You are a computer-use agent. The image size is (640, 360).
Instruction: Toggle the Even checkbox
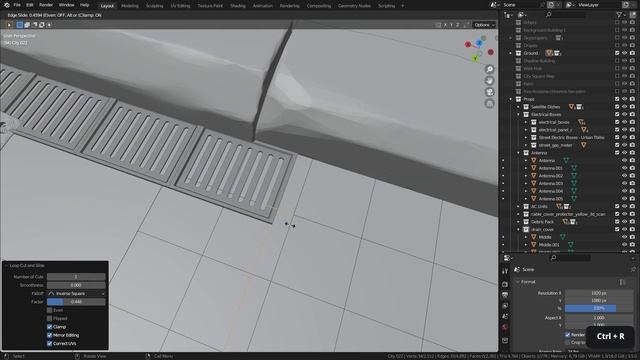(49, 310)
